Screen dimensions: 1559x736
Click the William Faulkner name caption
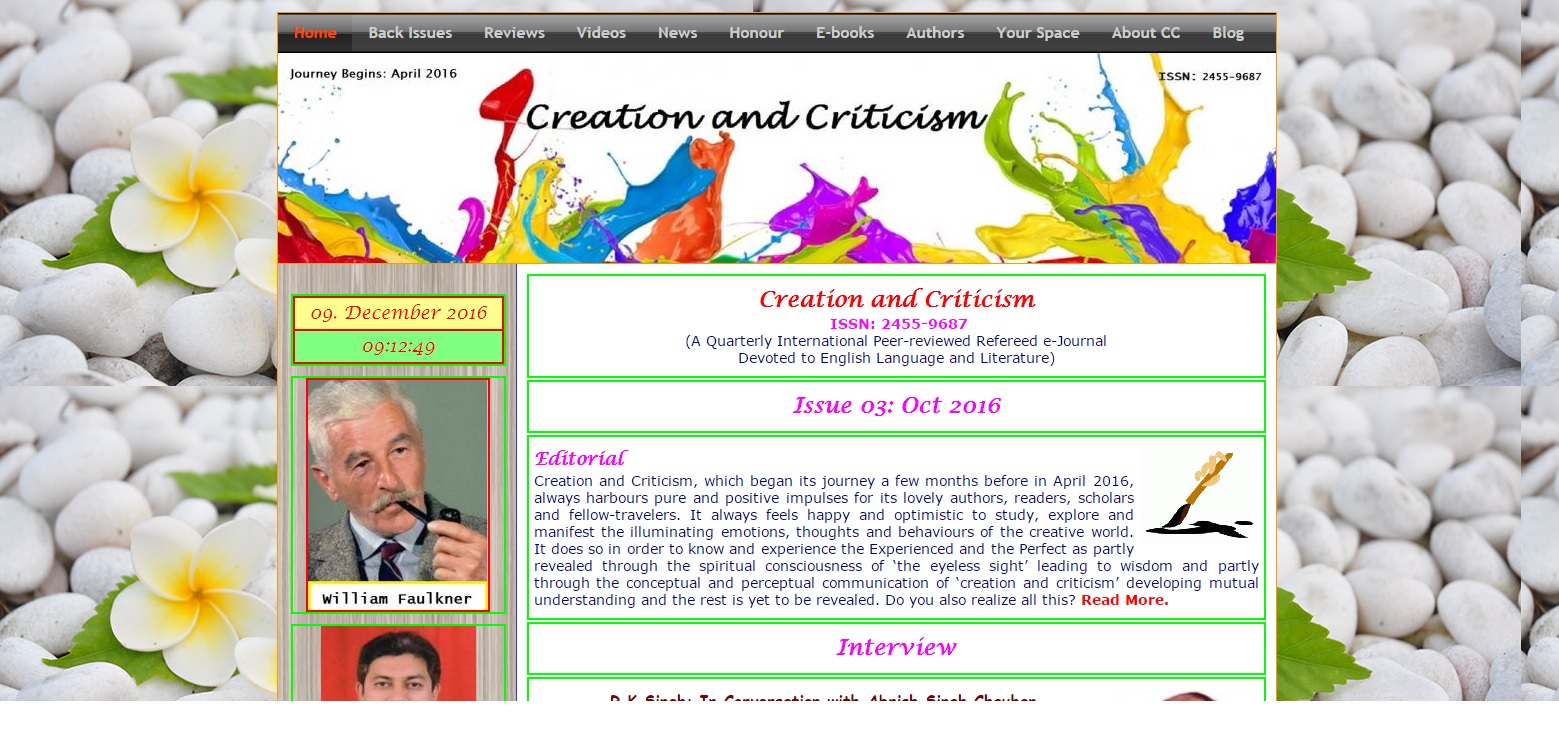pyautogui.click(x=398, y=598)
